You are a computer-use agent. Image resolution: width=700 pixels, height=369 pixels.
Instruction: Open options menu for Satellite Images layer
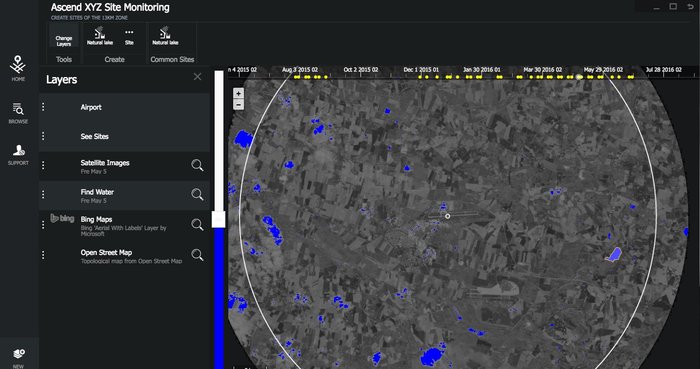click(x=43, y=166)
